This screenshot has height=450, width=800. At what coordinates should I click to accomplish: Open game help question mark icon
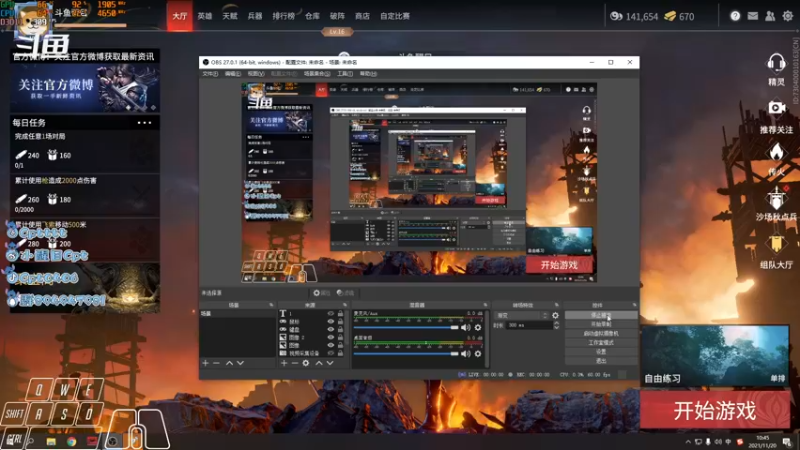tap(735, 16)
